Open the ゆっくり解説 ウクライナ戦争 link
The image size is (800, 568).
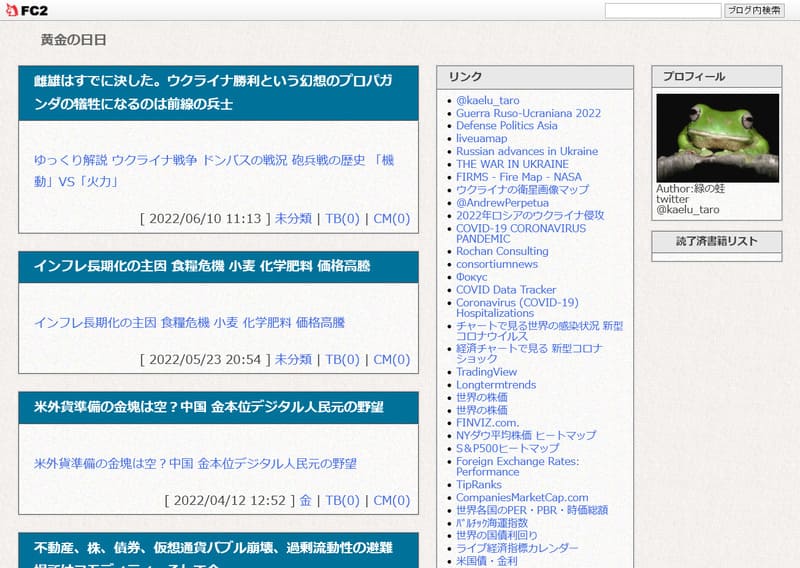pyautogui.click(x=214, y=170)
